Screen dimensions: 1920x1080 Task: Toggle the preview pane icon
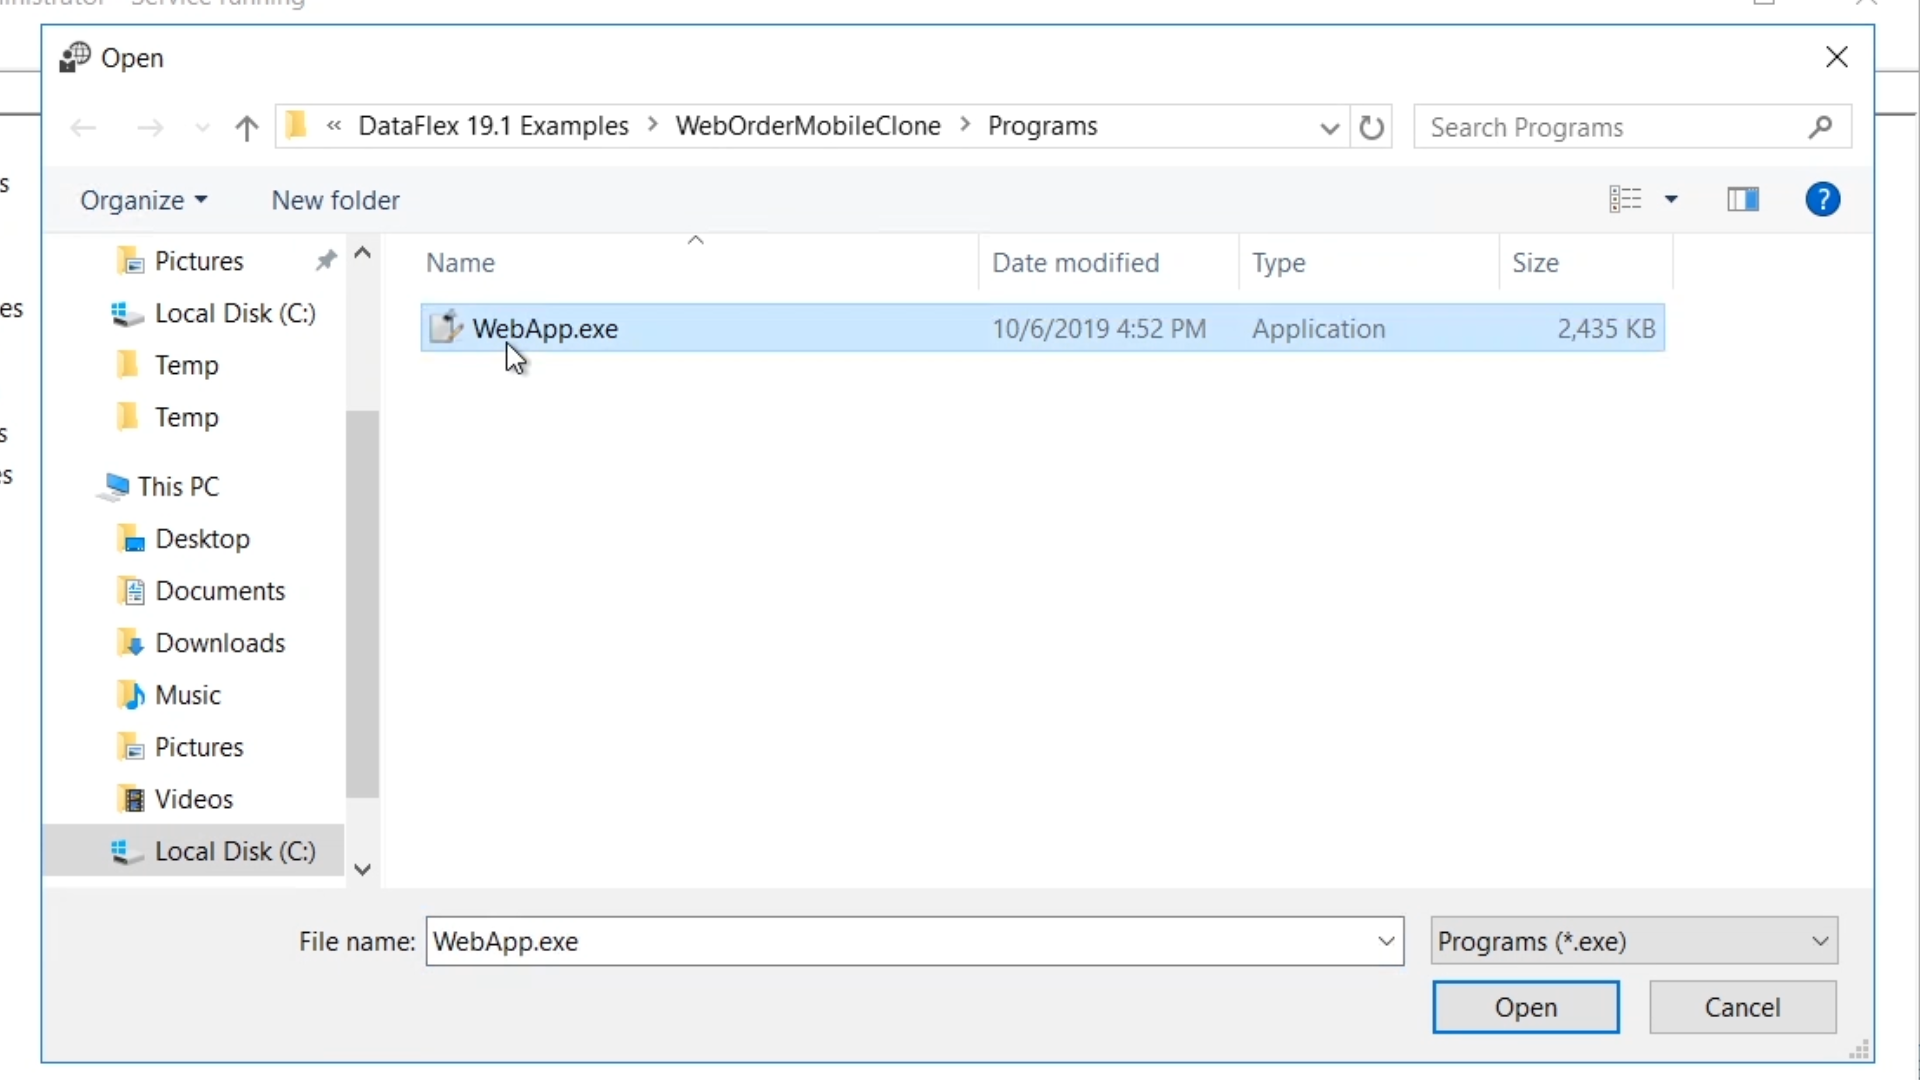[x=1743, y=200]
